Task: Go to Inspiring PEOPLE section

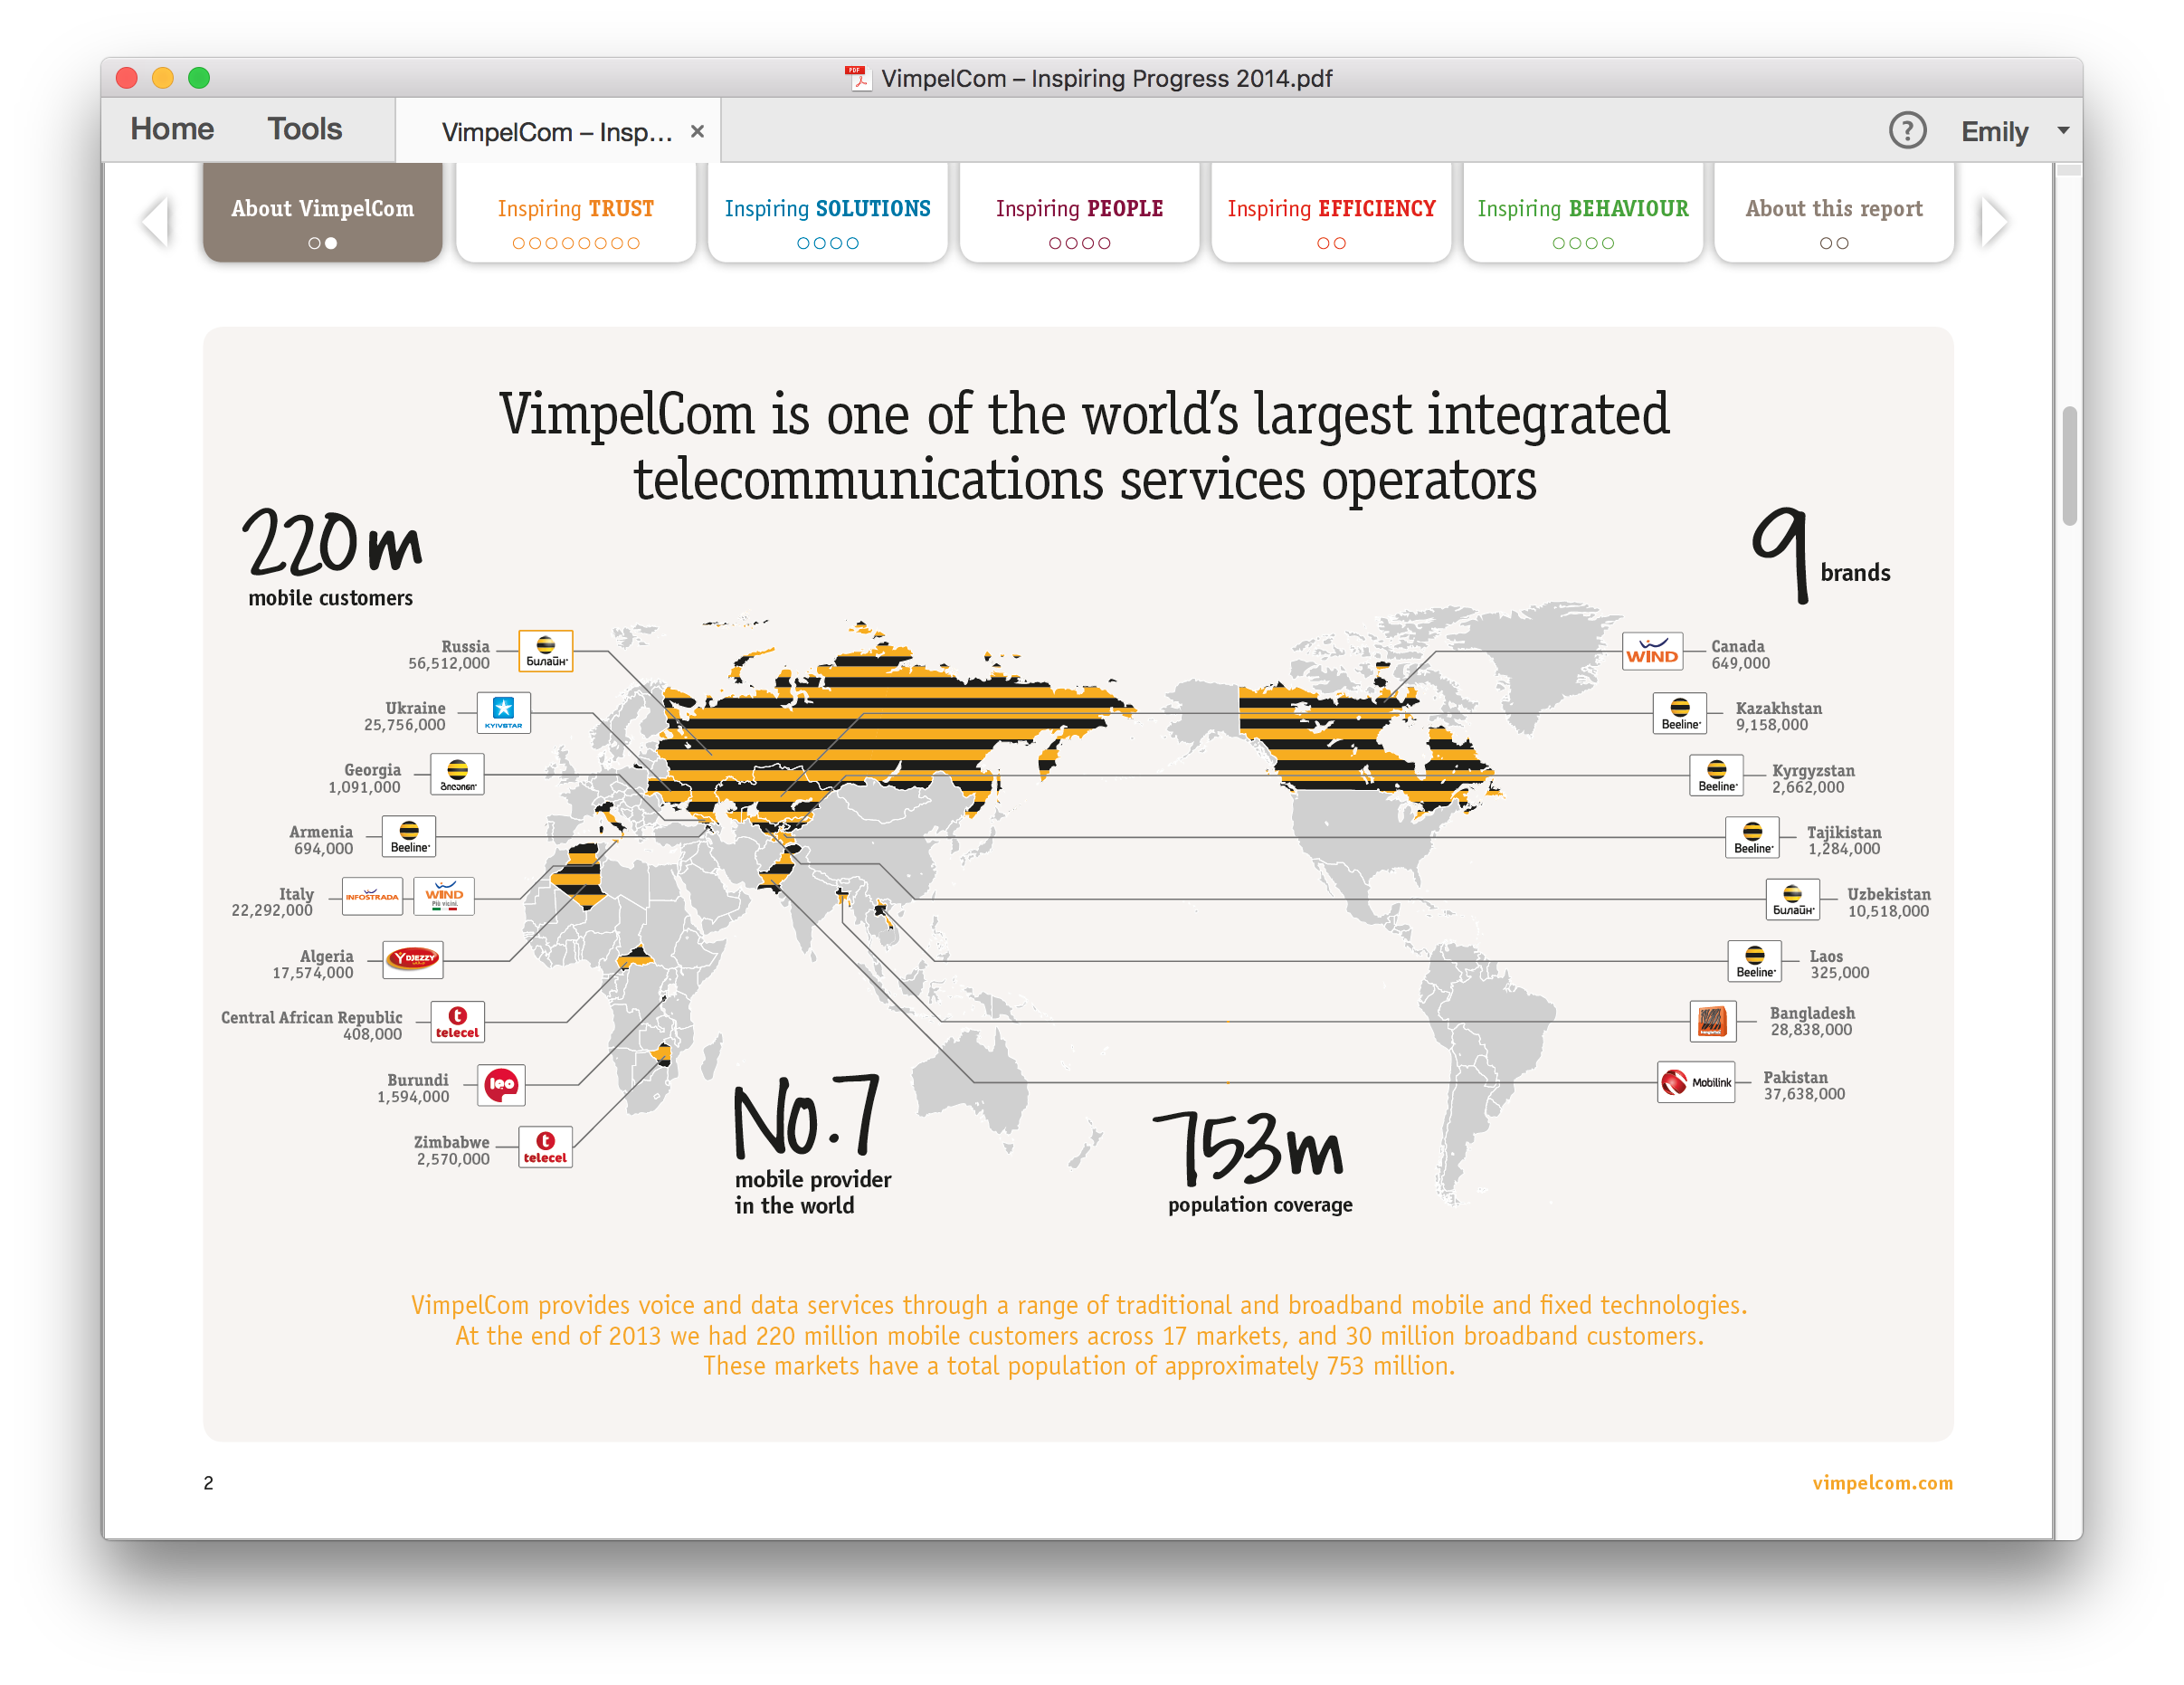Action: coord(1079,212)
